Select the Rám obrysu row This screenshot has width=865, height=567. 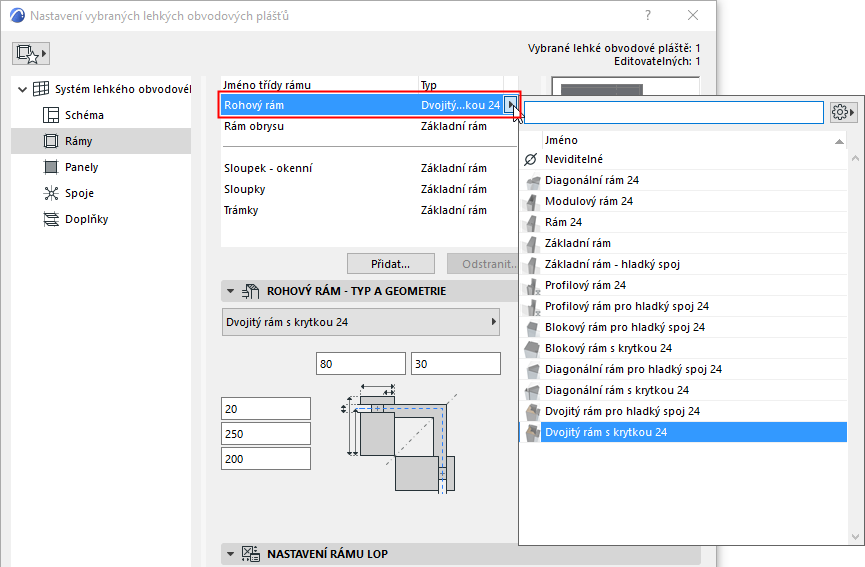(x=369, y=126)
